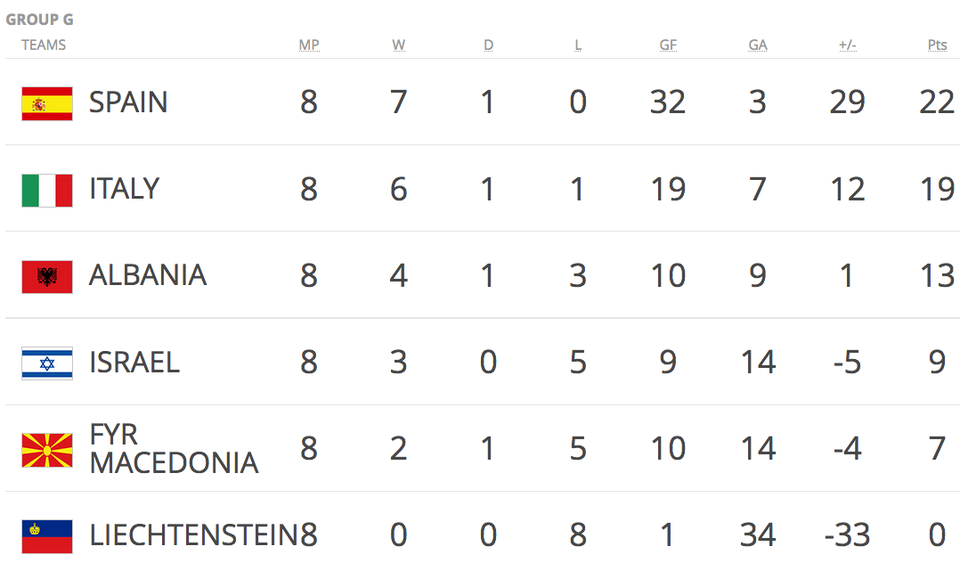Click the GF column header

[668, 45]
